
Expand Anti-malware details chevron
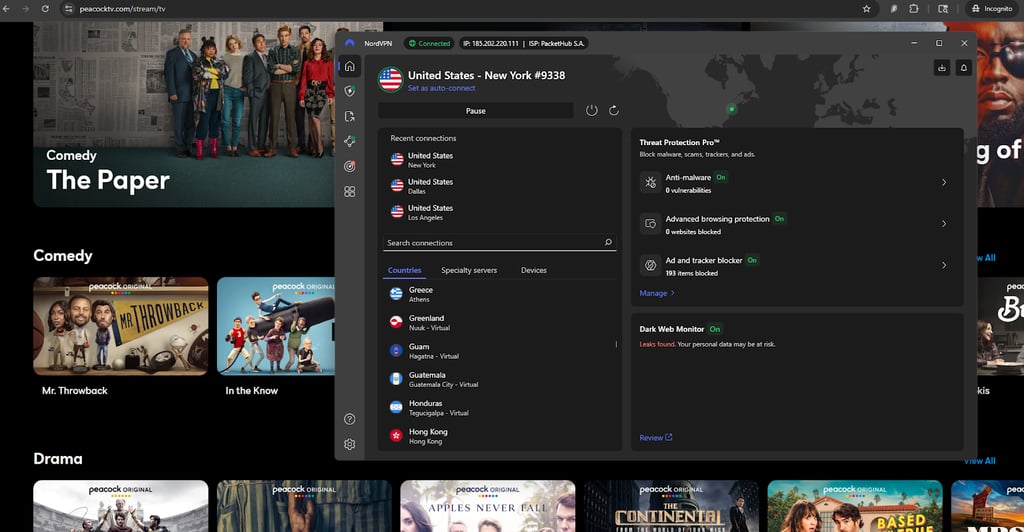[x=944, y=182]
